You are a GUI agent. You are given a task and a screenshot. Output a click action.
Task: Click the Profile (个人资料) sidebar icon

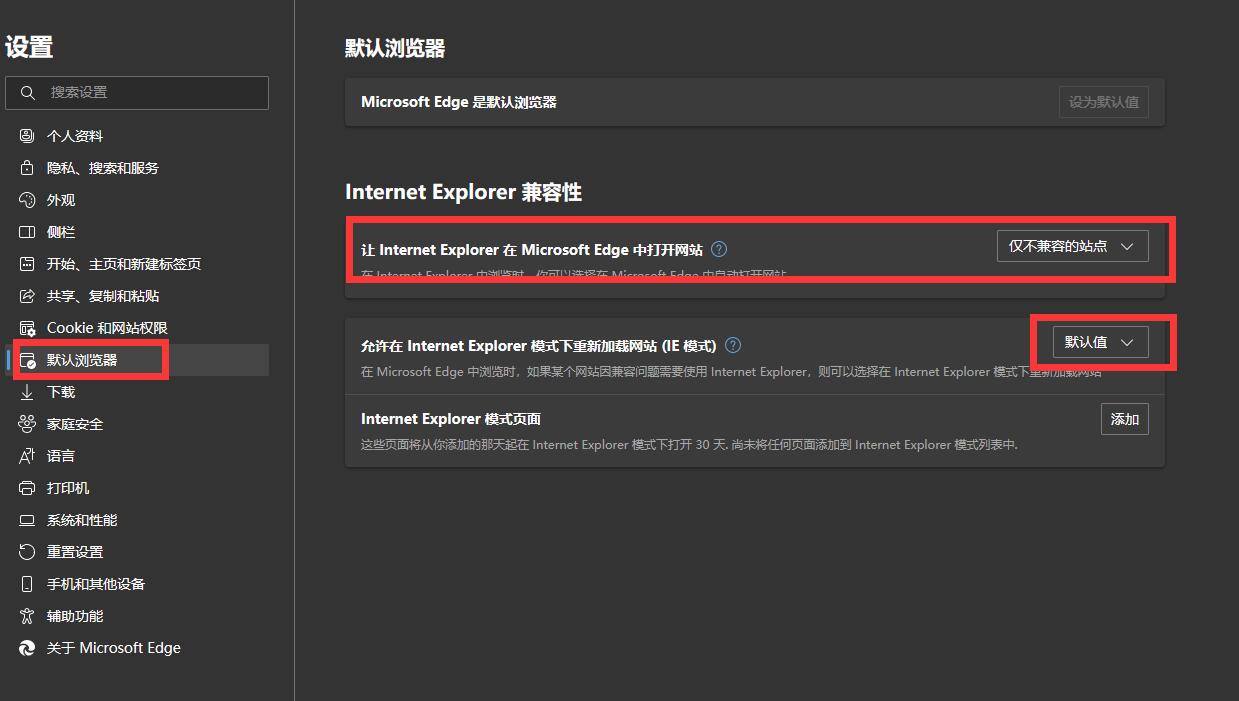tap(27, 136)
